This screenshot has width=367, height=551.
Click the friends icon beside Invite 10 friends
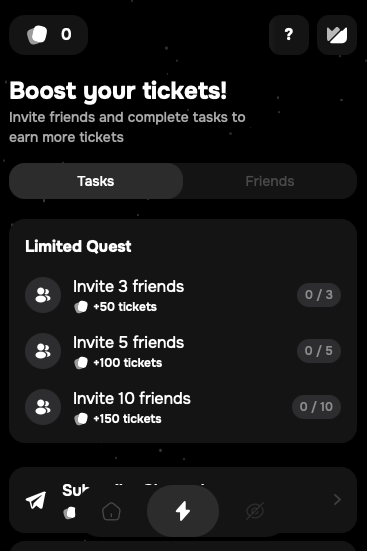tap(43, 407)
